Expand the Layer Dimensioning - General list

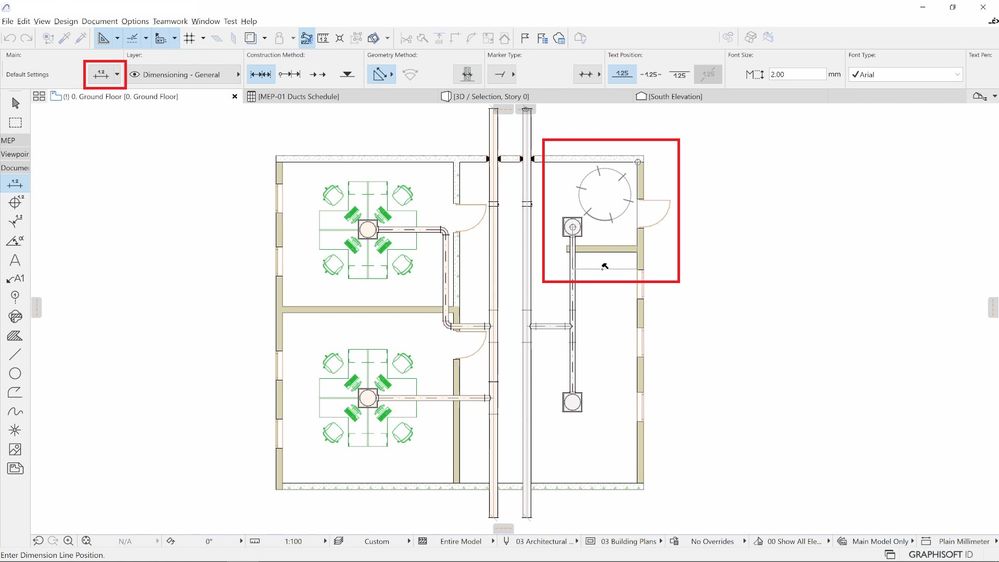coord(238,75)
